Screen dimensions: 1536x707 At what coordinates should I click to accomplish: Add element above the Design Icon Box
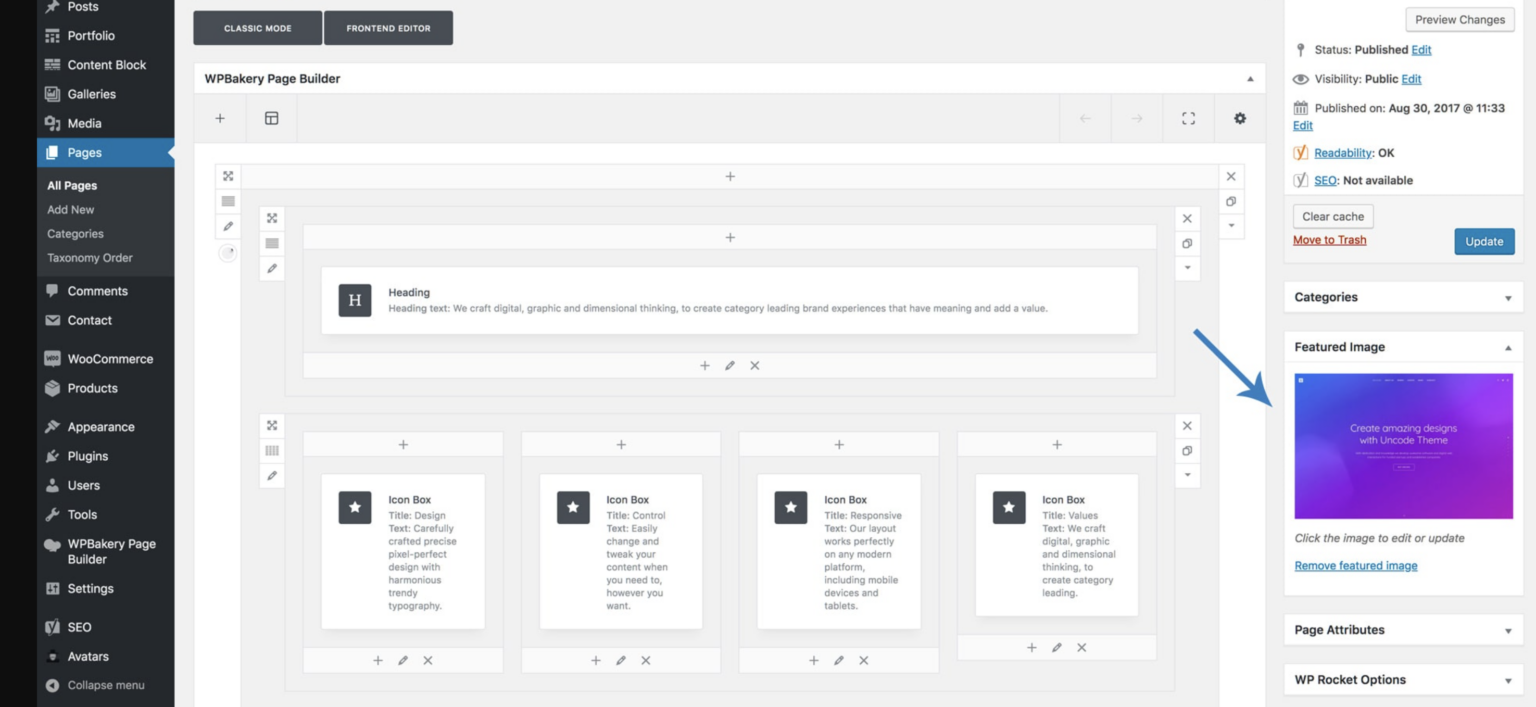tap(403, 445)
